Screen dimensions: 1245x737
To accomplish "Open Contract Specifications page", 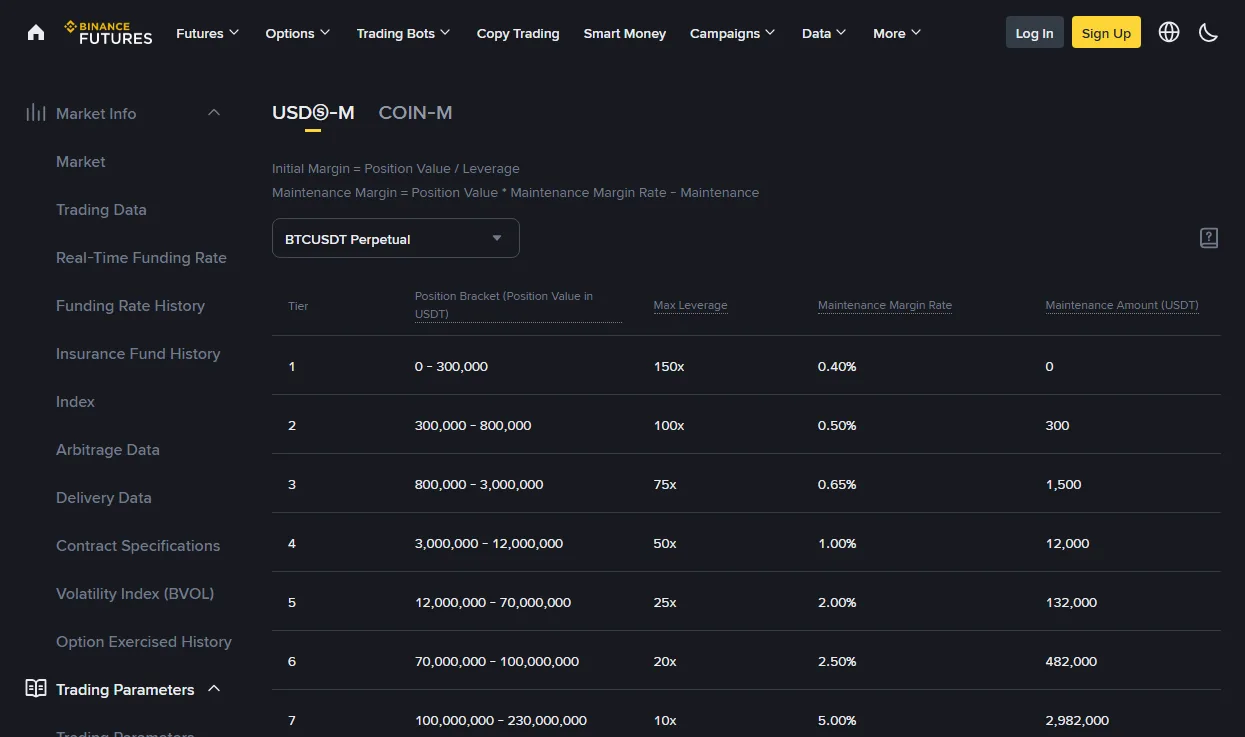I will (138, 545).
